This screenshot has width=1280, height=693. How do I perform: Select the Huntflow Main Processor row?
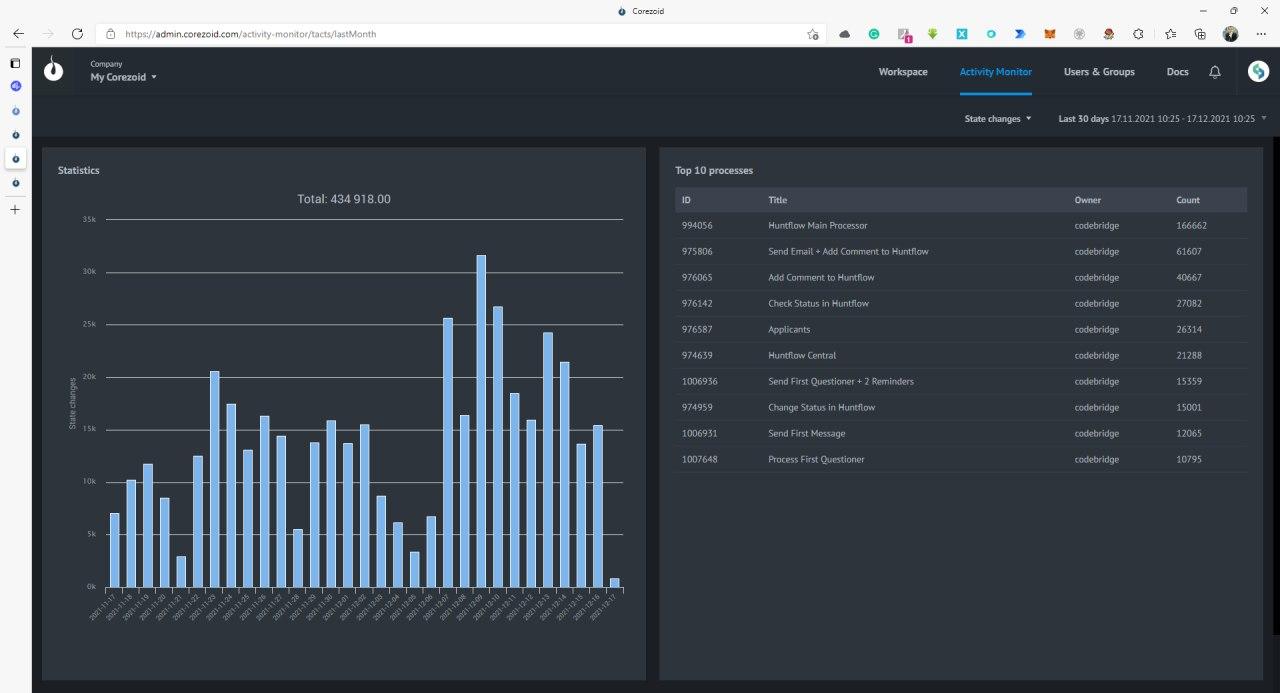pyautogui.click(x=818, y=226)
